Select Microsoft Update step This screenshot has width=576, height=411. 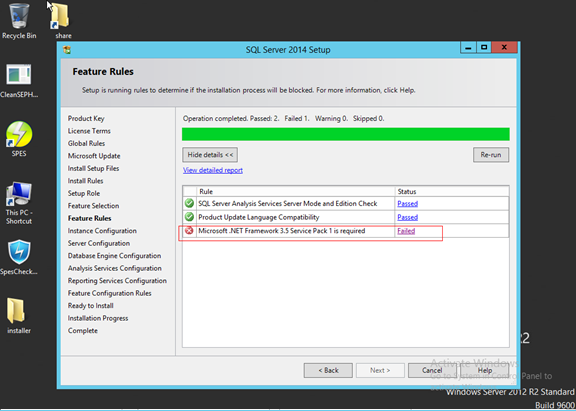click(x=94, y=156)
